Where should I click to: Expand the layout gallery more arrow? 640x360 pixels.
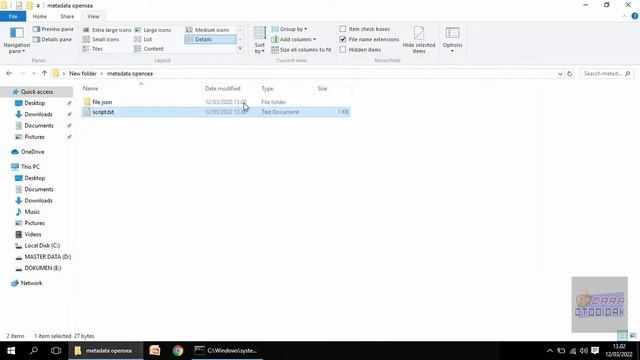[240, 49]
